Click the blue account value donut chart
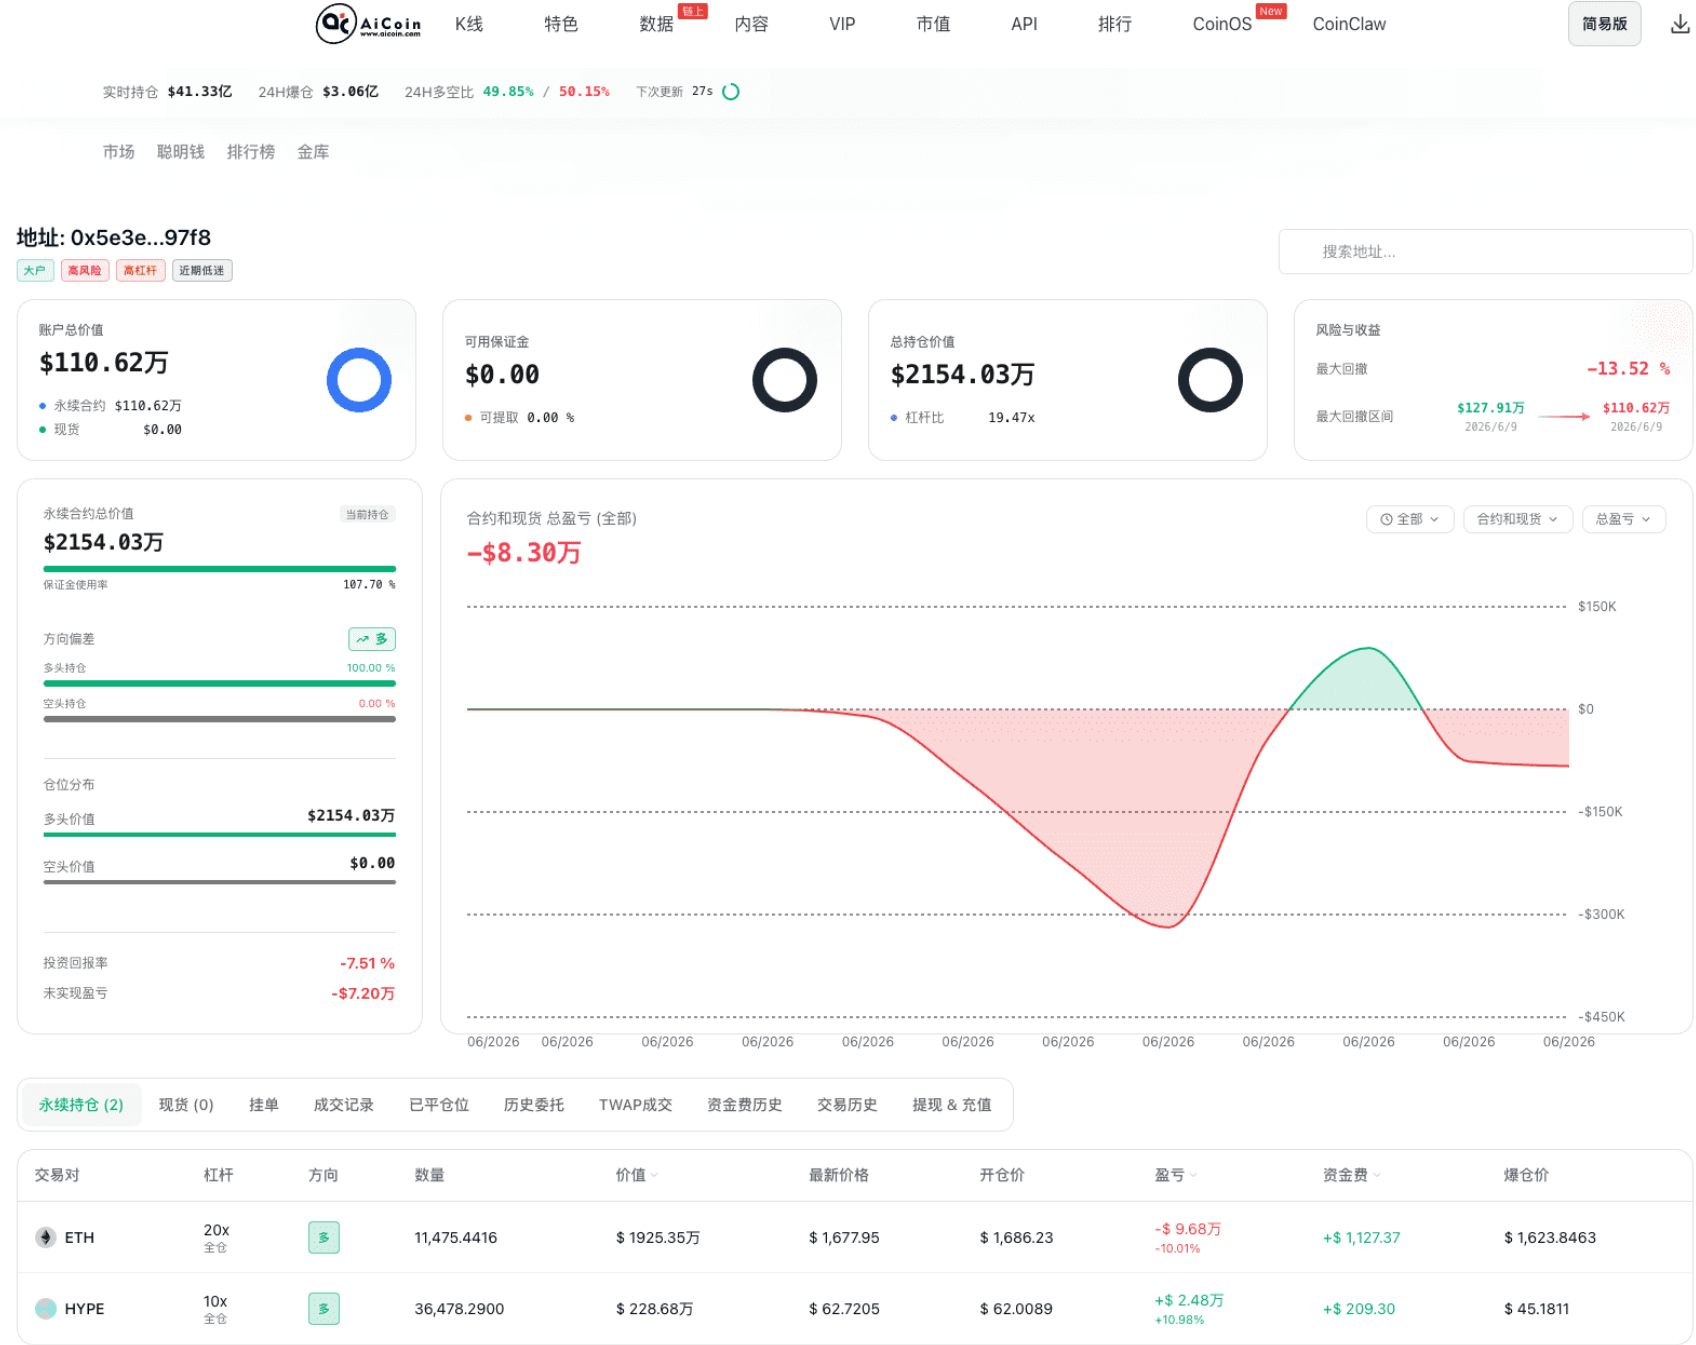 click(359, 380)
